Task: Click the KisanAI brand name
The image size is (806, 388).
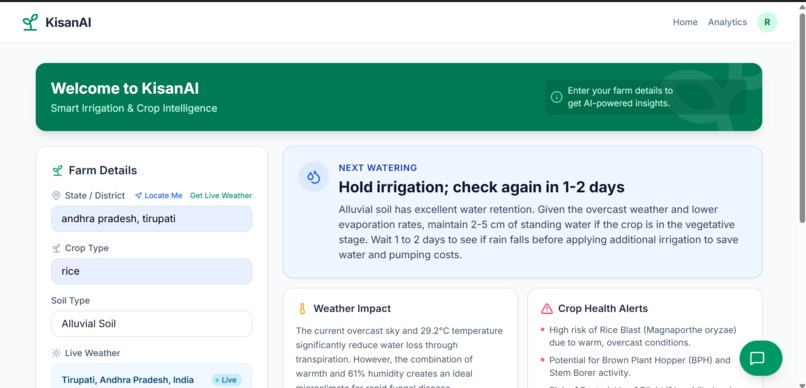Action: (x=68, y=22)
